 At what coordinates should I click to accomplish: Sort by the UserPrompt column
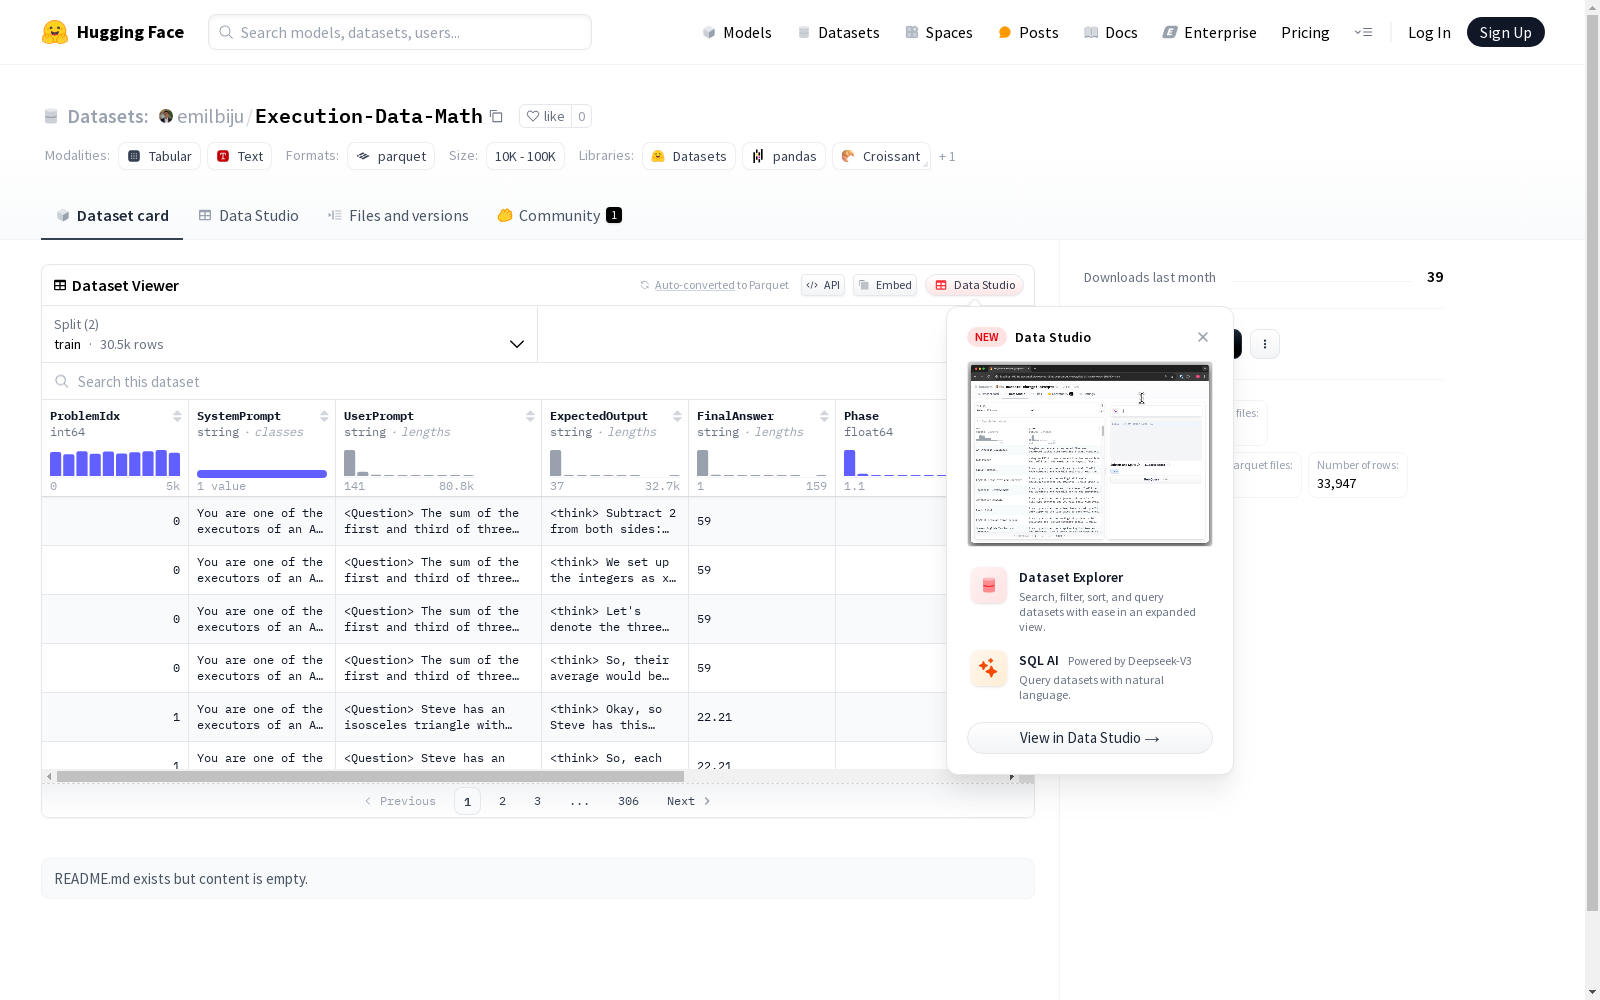point(530,416)
